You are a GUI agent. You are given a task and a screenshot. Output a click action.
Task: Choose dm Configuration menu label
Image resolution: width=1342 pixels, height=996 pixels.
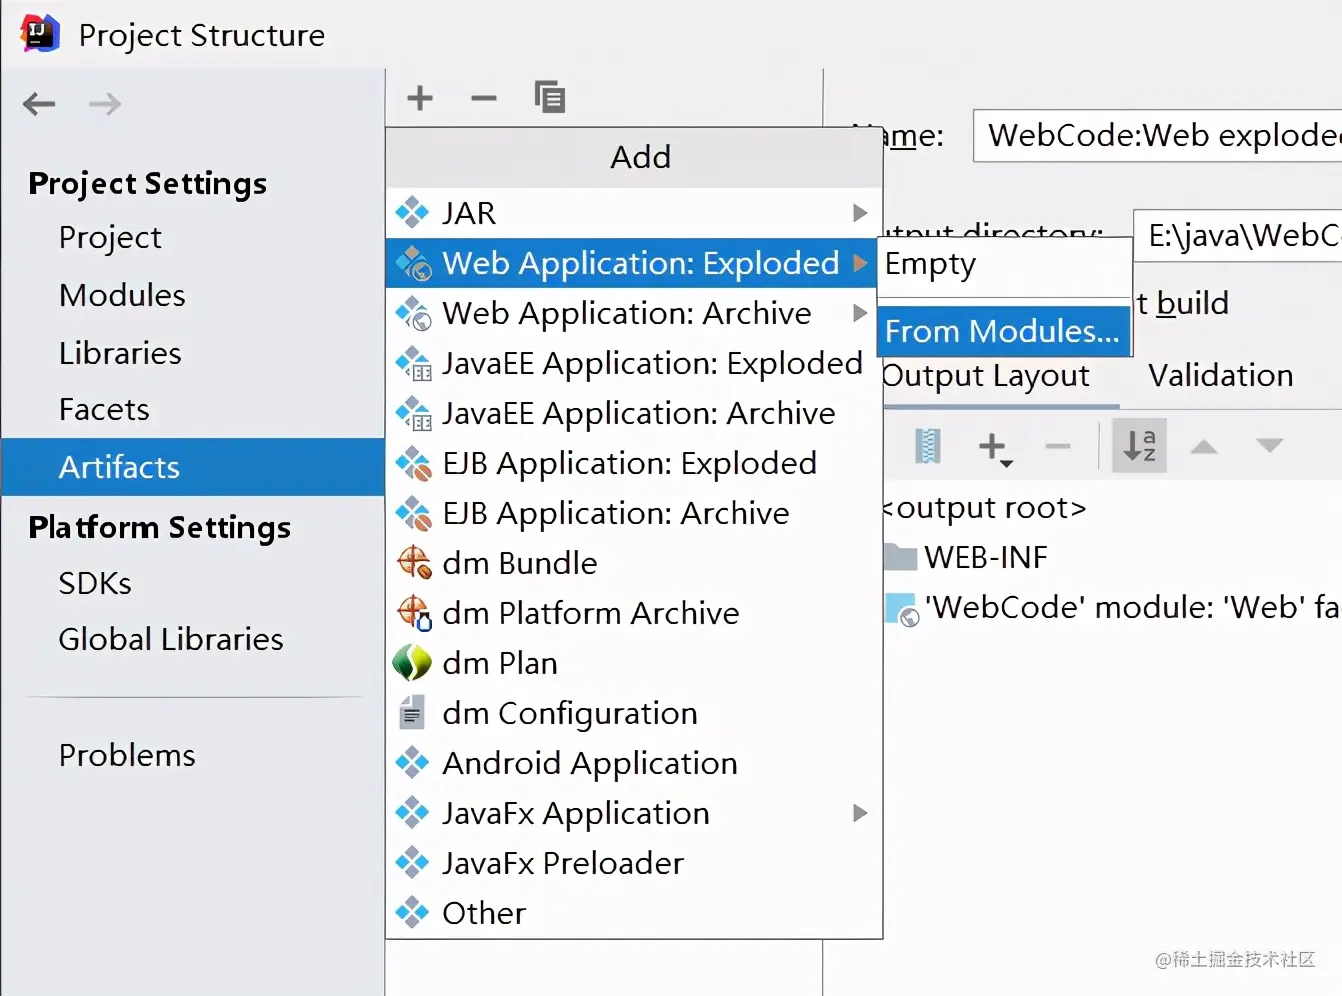(570, 714)
